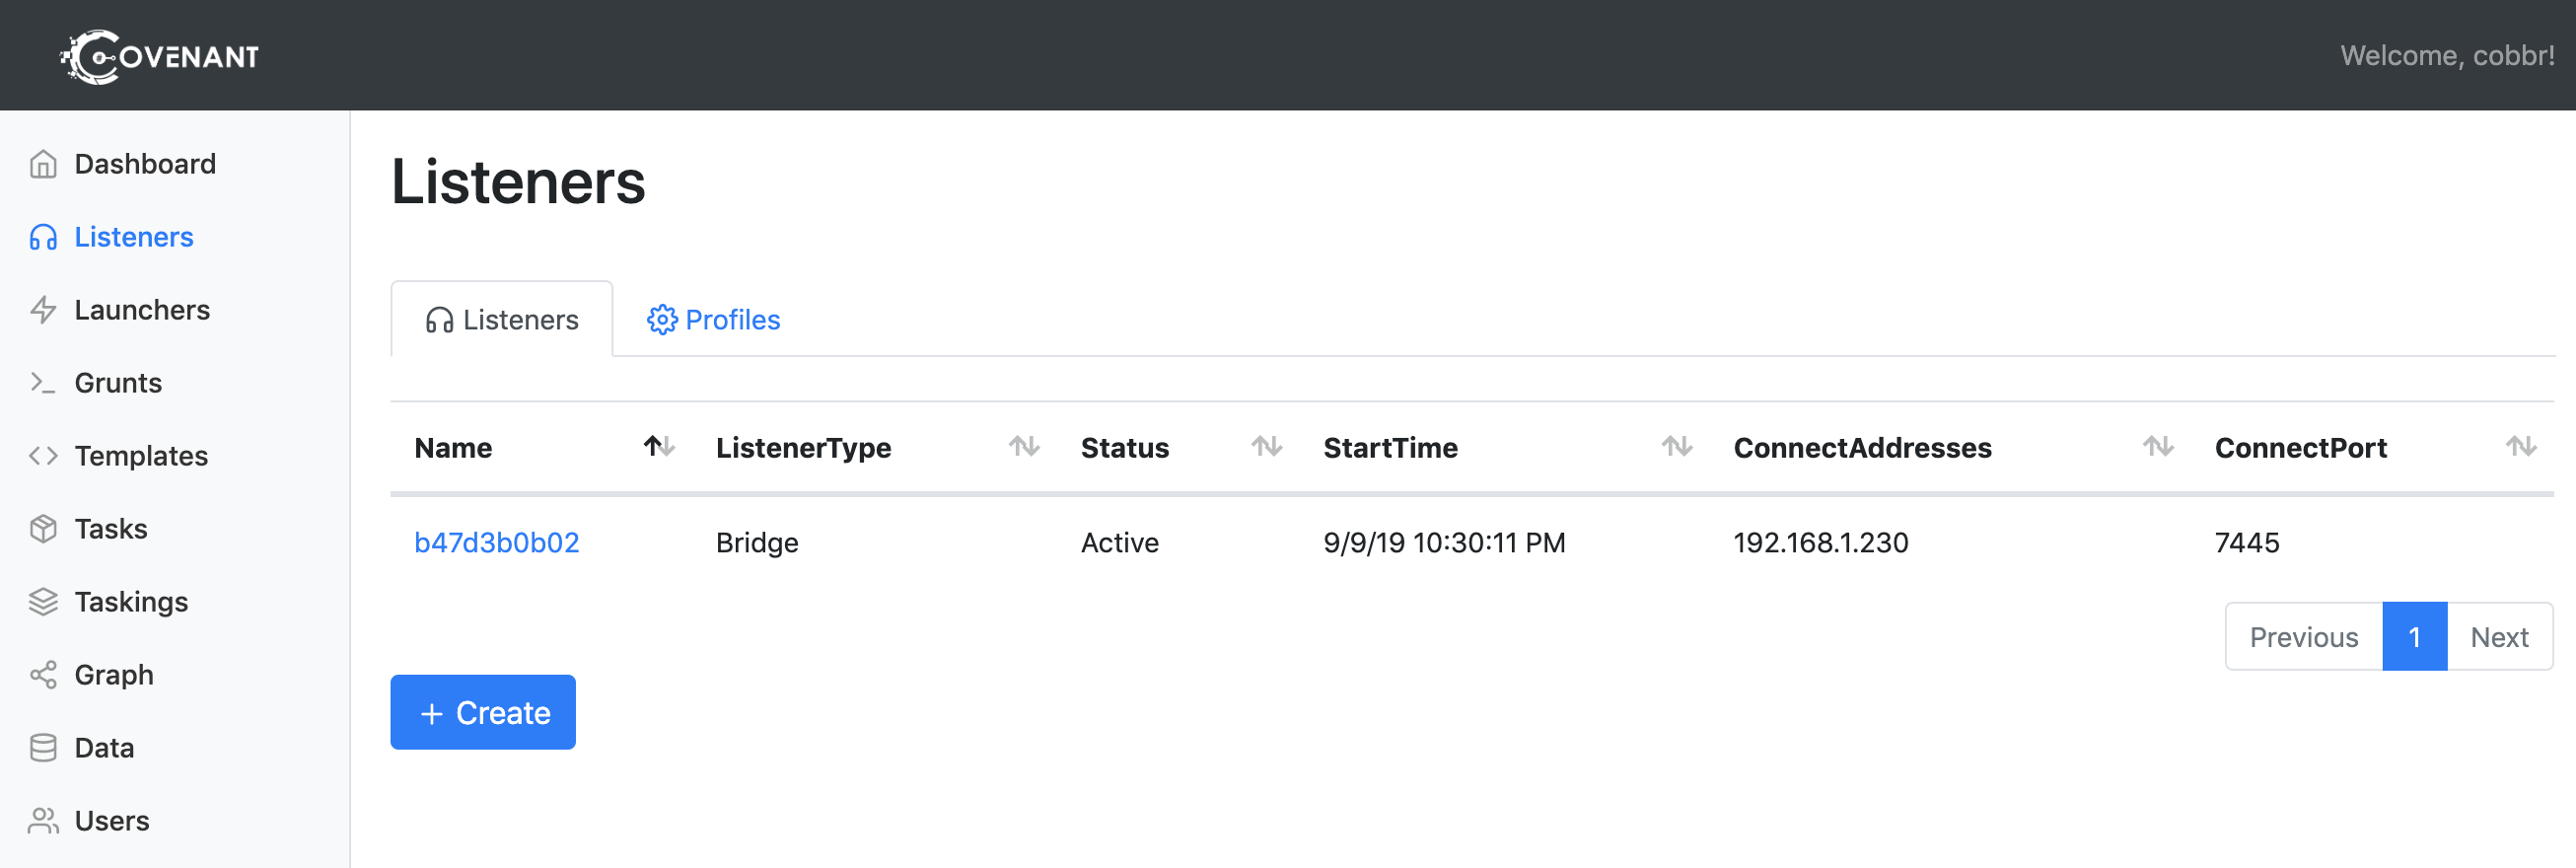This screenshot has width=2576, height=868.
Task: Click the Listeners page heading
Action: [518, 182]
